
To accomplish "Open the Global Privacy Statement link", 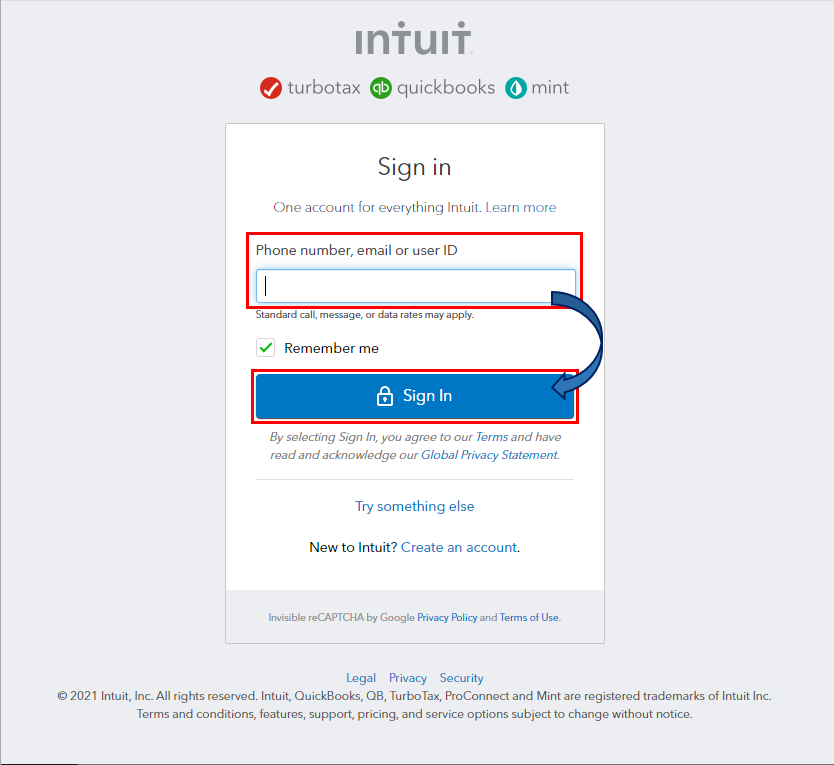I will [489, 455].
